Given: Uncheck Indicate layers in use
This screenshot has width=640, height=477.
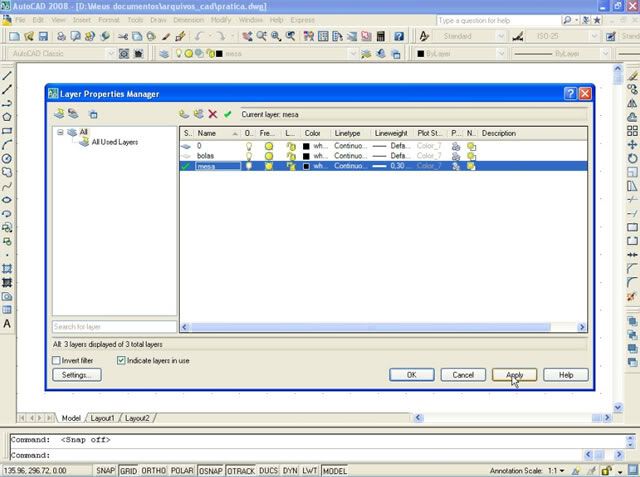Looking at the screenshot, I should coord(121,360).
